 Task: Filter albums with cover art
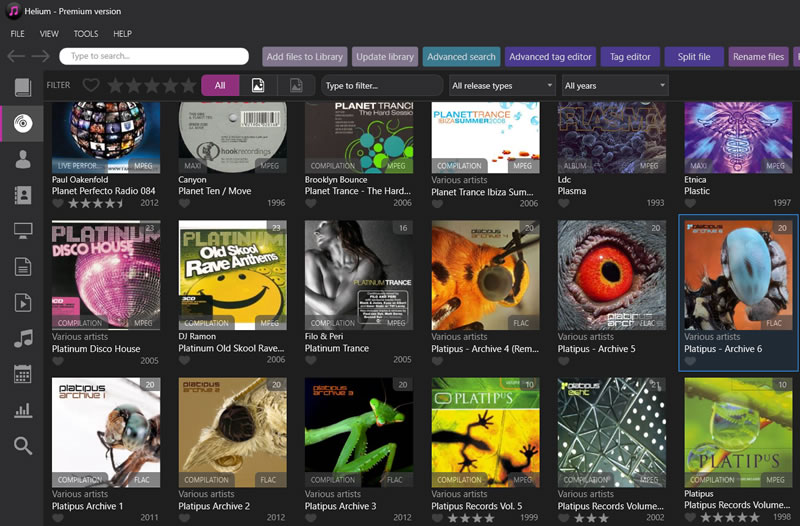258,85
